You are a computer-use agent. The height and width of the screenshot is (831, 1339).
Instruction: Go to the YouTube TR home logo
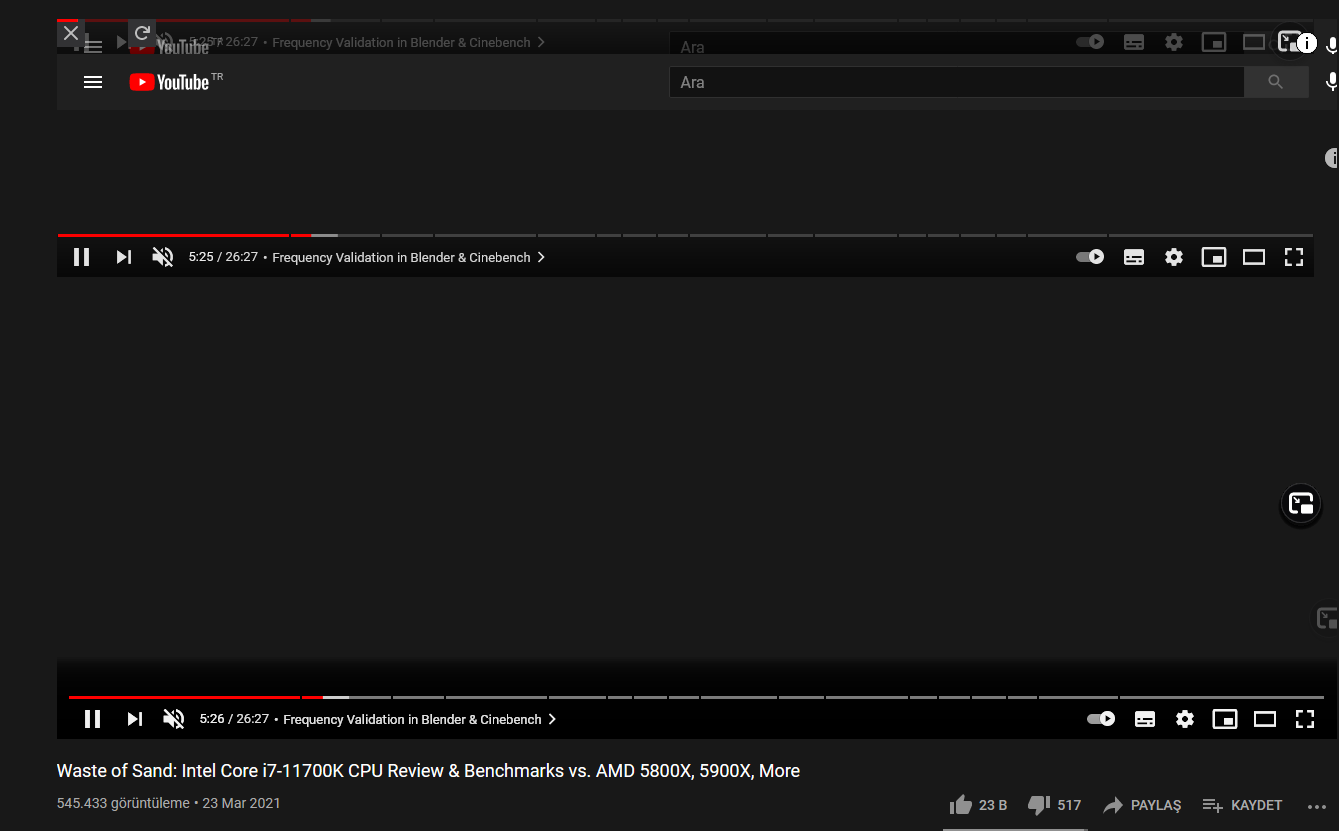click(175, 82)
